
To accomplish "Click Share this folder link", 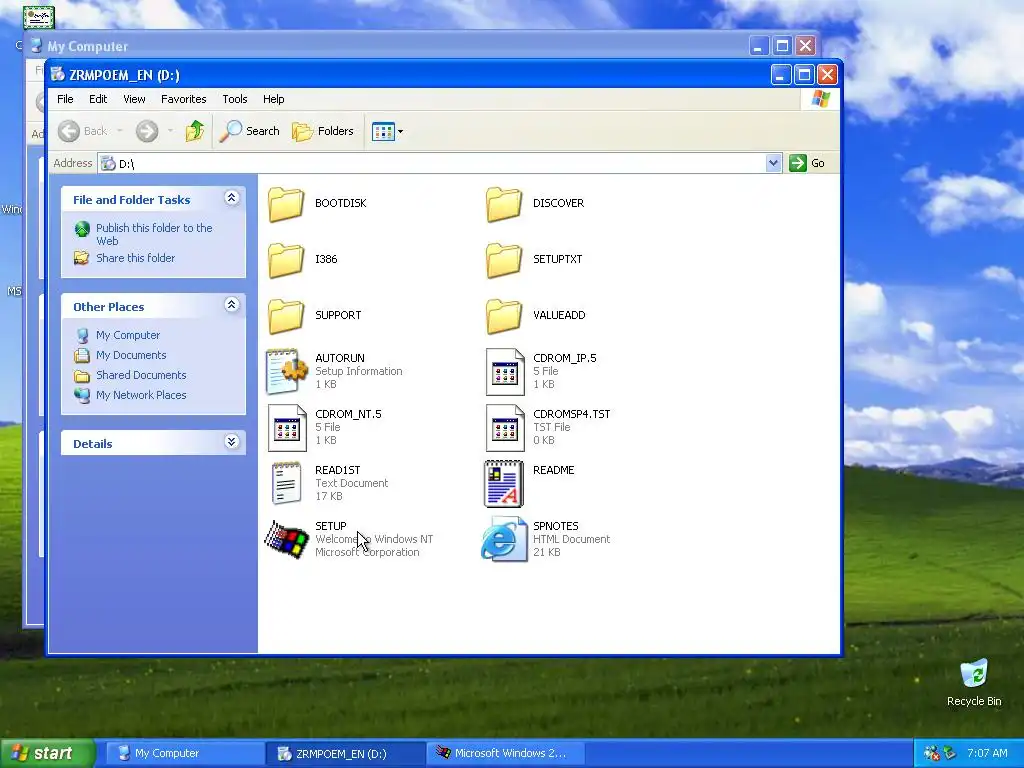I will (135, 258).
